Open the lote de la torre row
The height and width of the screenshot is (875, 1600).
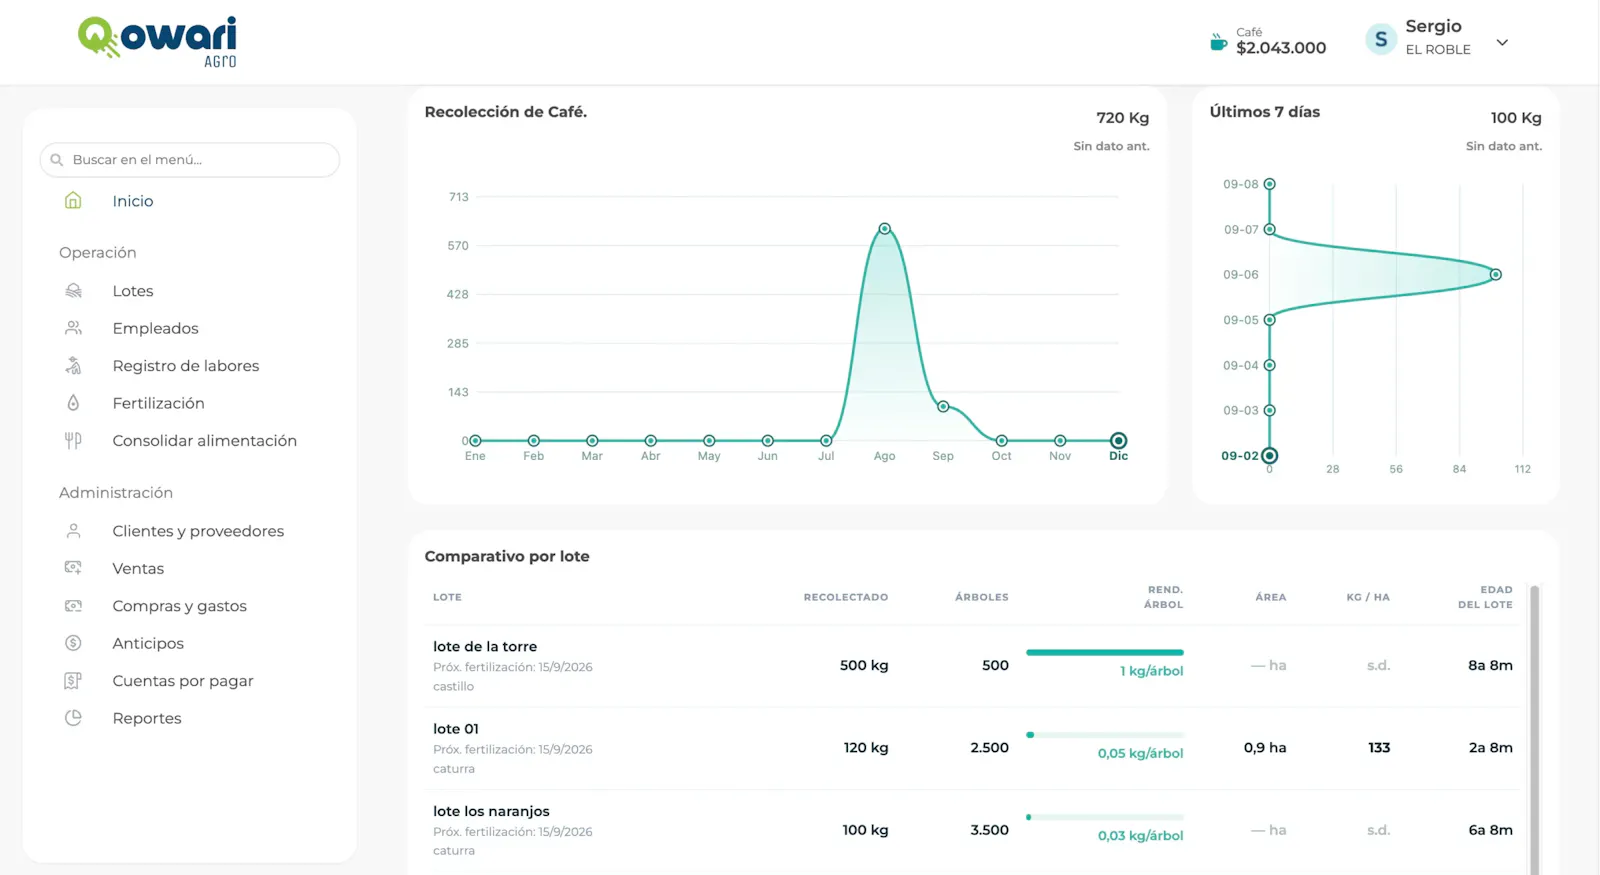click(972, 666)
